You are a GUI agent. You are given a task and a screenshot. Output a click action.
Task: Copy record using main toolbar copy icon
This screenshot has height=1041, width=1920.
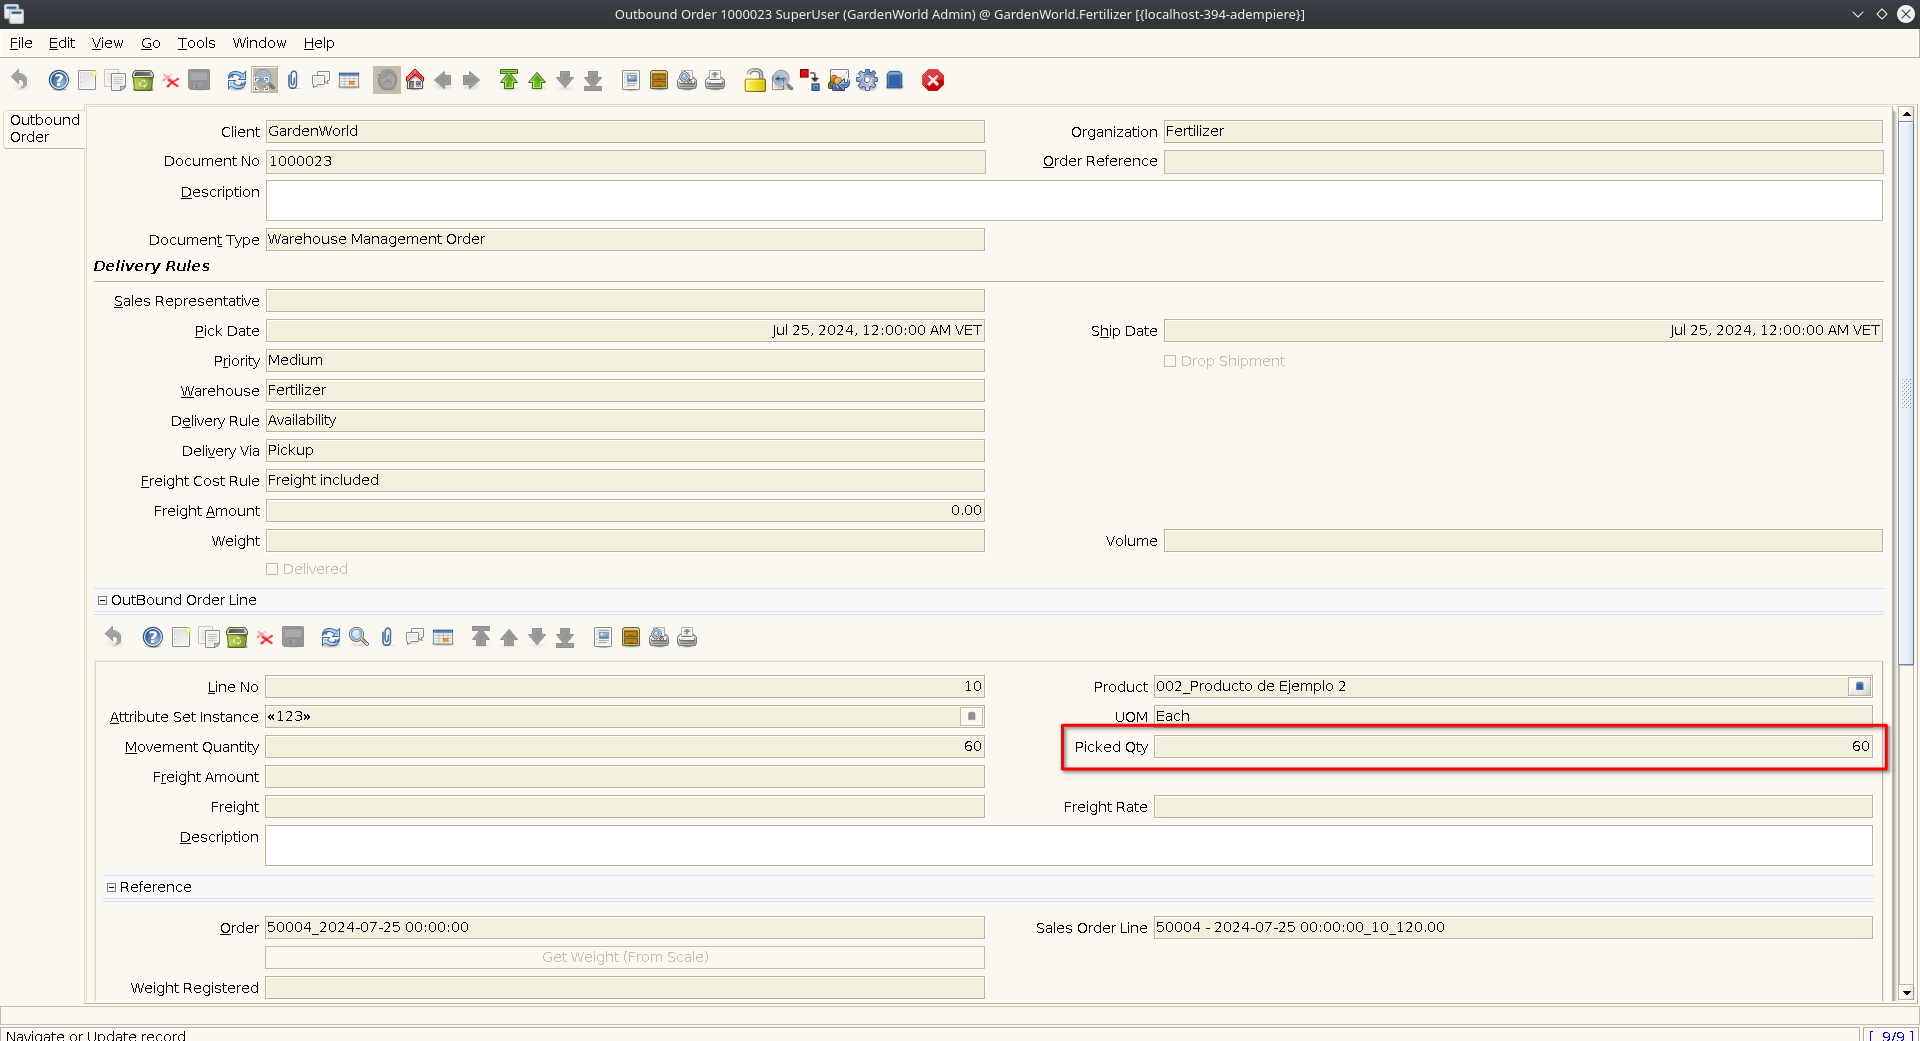[x=115, y=80]
